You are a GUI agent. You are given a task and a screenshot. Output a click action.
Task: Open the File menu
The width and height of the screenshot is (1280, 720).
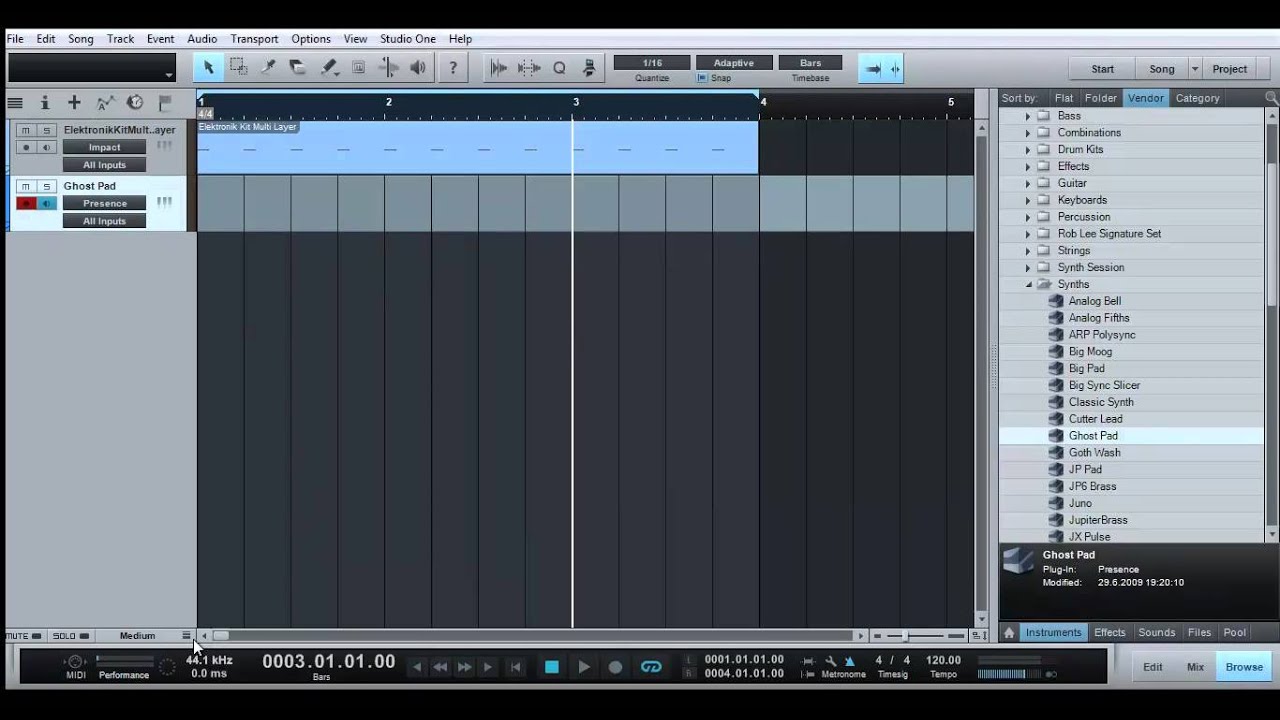tap(15, 39)
